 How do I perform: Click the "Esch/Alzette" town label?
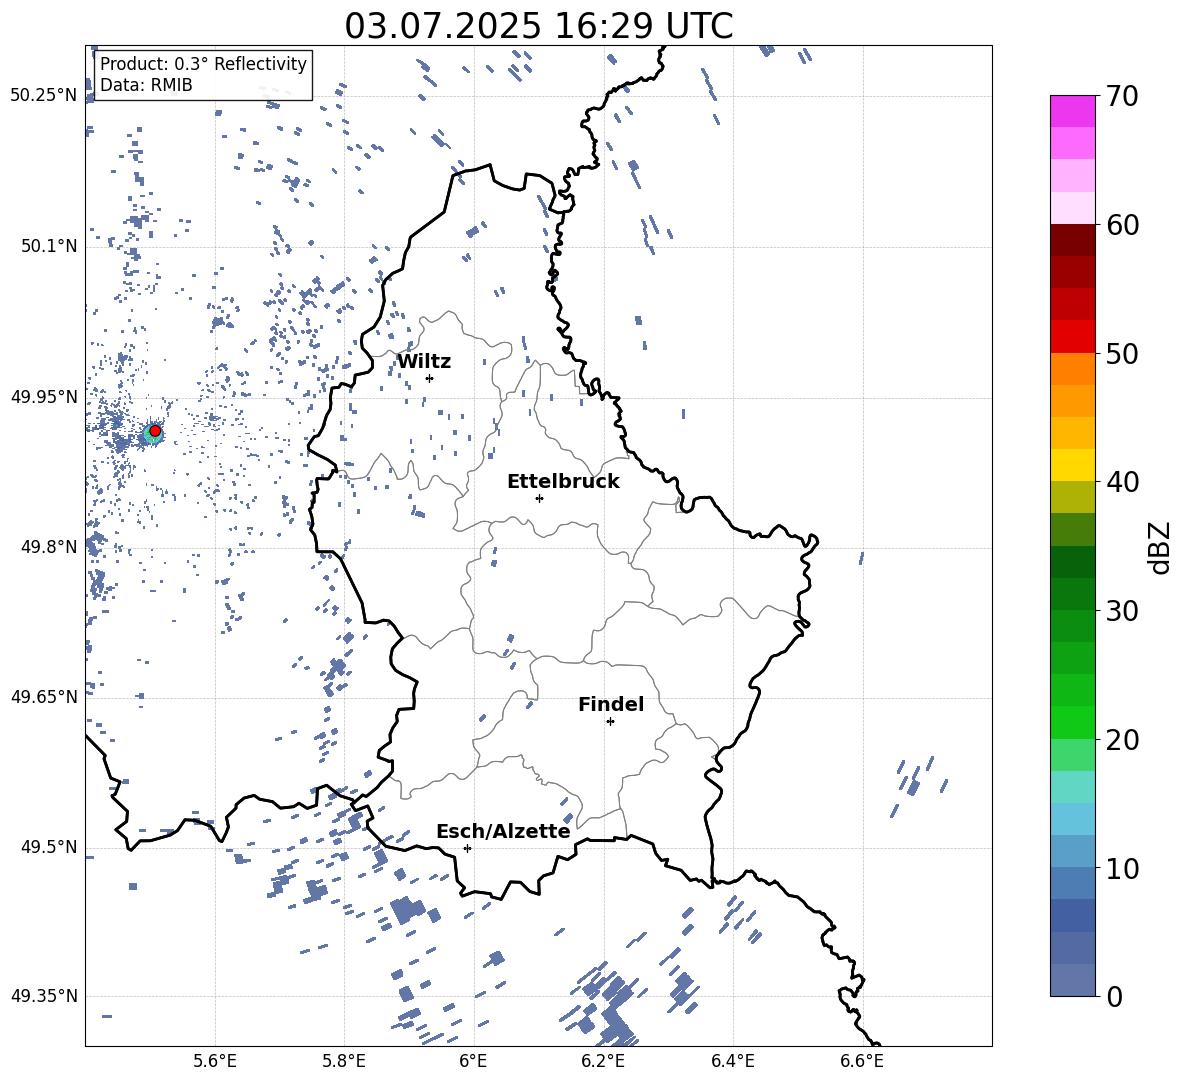503,832
